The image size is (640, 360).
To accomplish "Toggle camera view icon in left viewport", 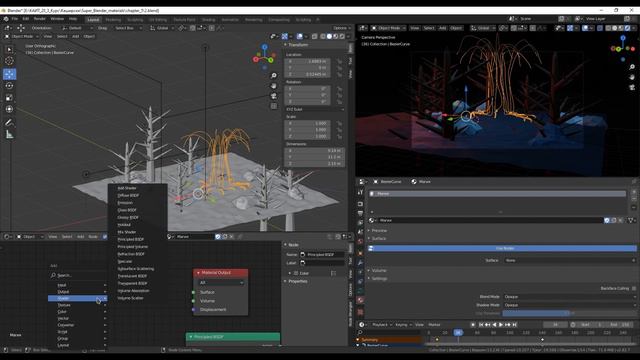I will [x=274, y=96].
